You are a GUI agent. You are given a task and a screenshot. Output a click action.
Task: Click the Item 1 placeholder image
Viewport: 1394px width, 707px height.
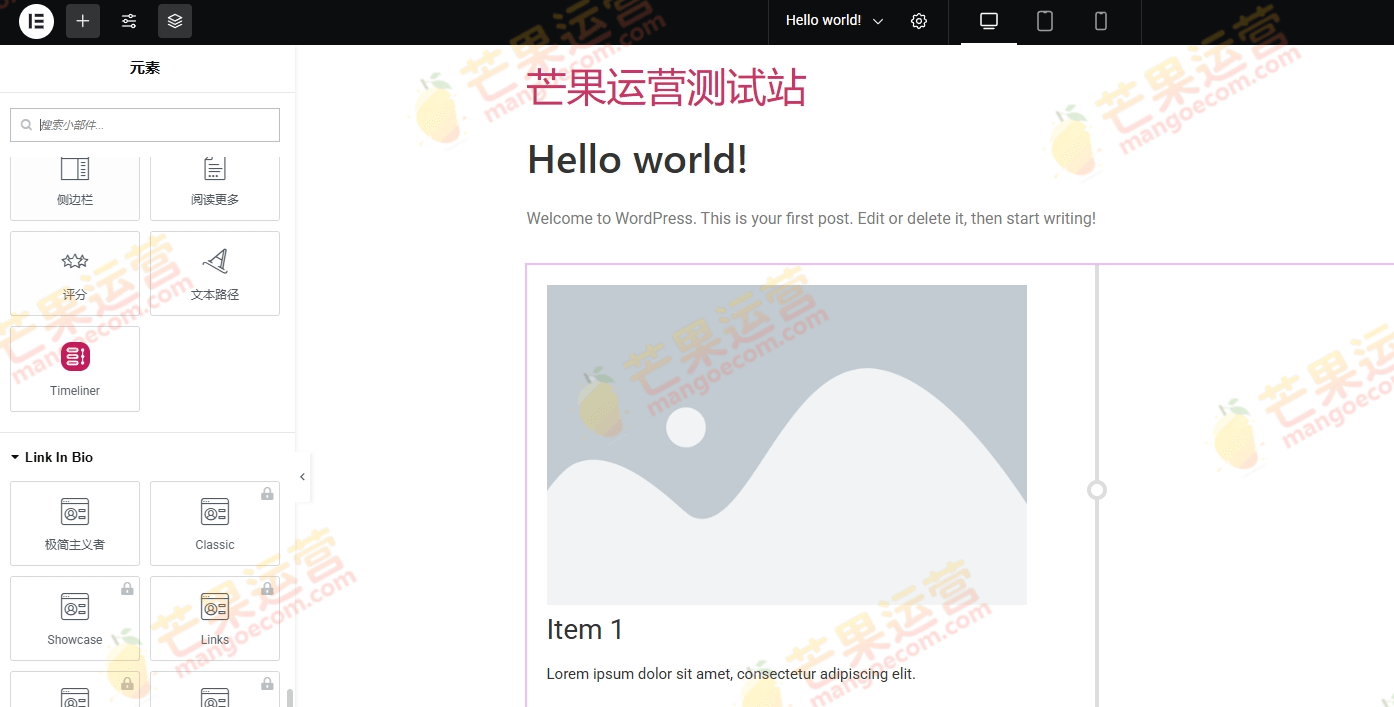click(786, 444)
